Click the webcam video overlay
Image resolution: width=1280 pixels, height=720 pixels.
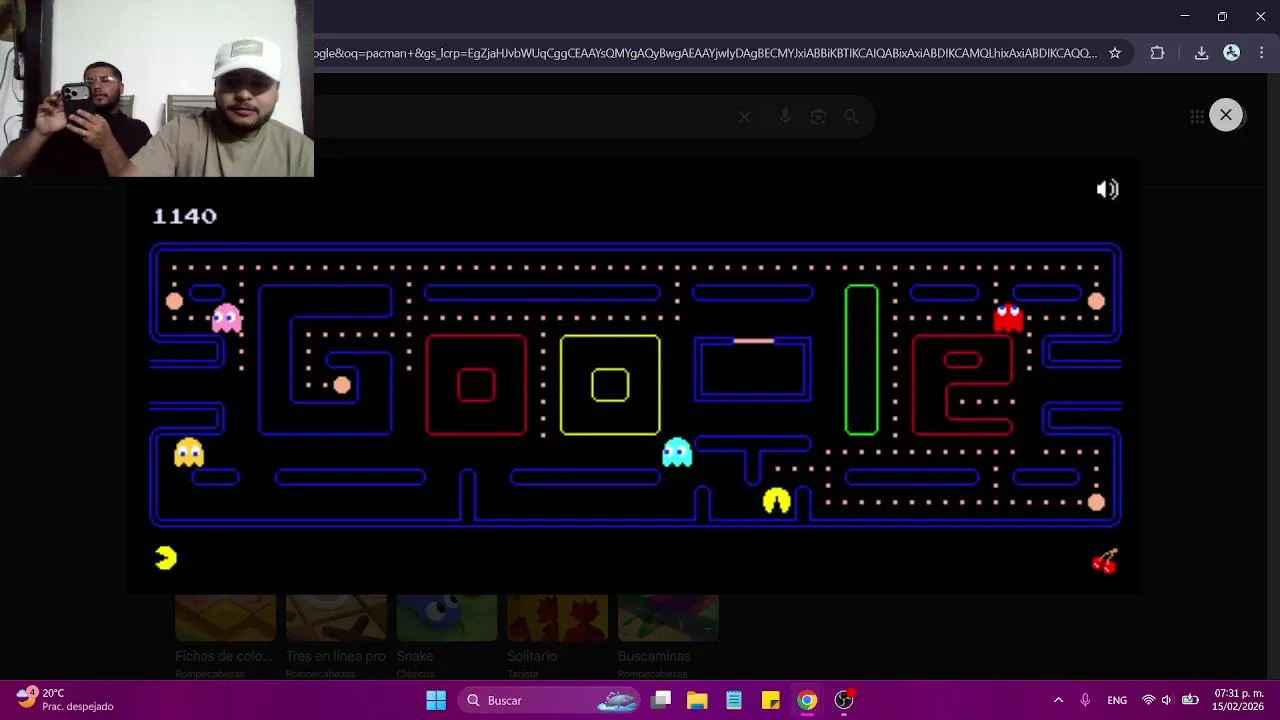coord(157,88)
